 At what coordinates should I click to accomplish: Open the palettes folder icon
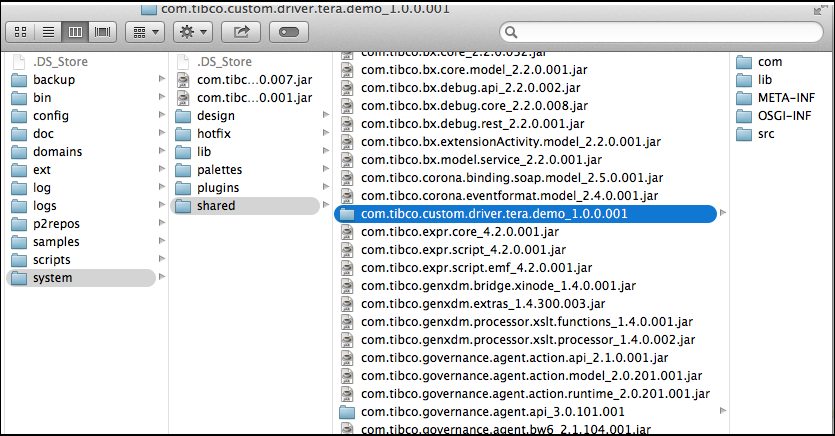pyautogui.click(x=183, y=170)
